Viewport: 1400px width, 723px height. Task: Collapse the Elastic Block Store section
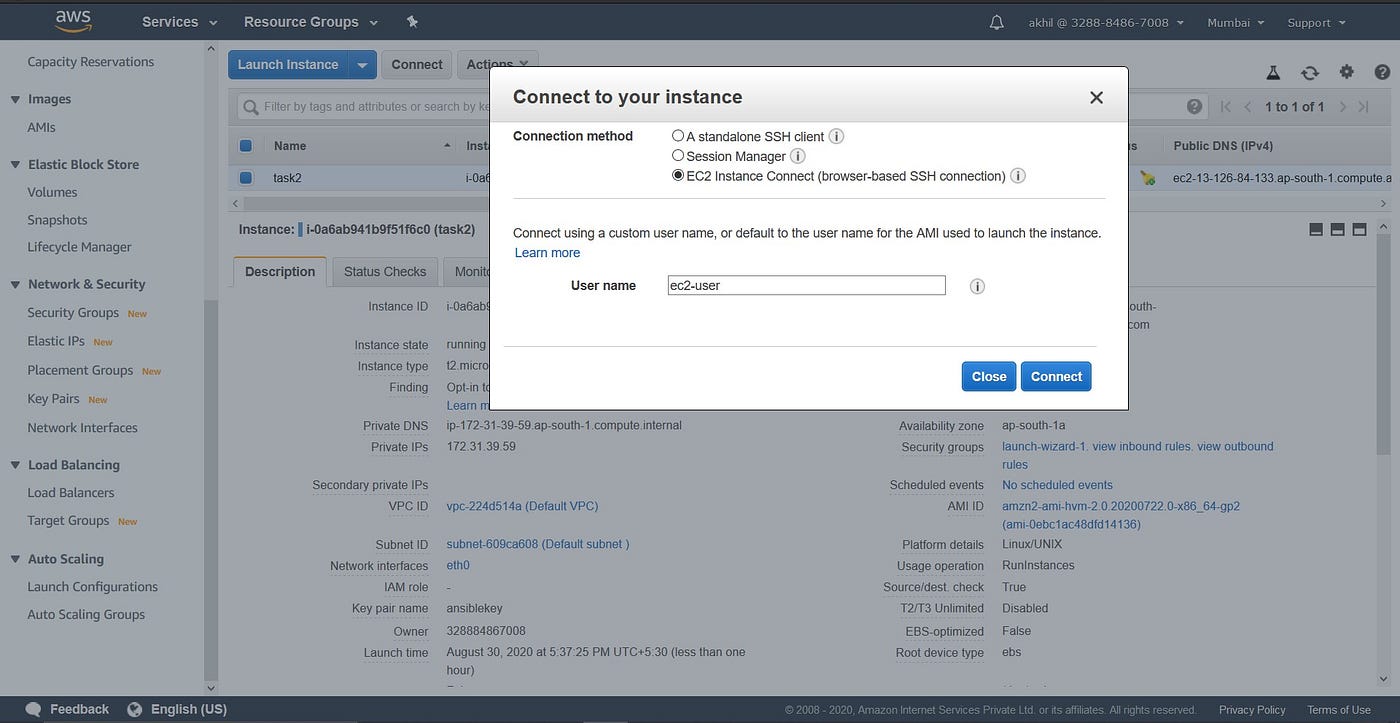[15, 164]
